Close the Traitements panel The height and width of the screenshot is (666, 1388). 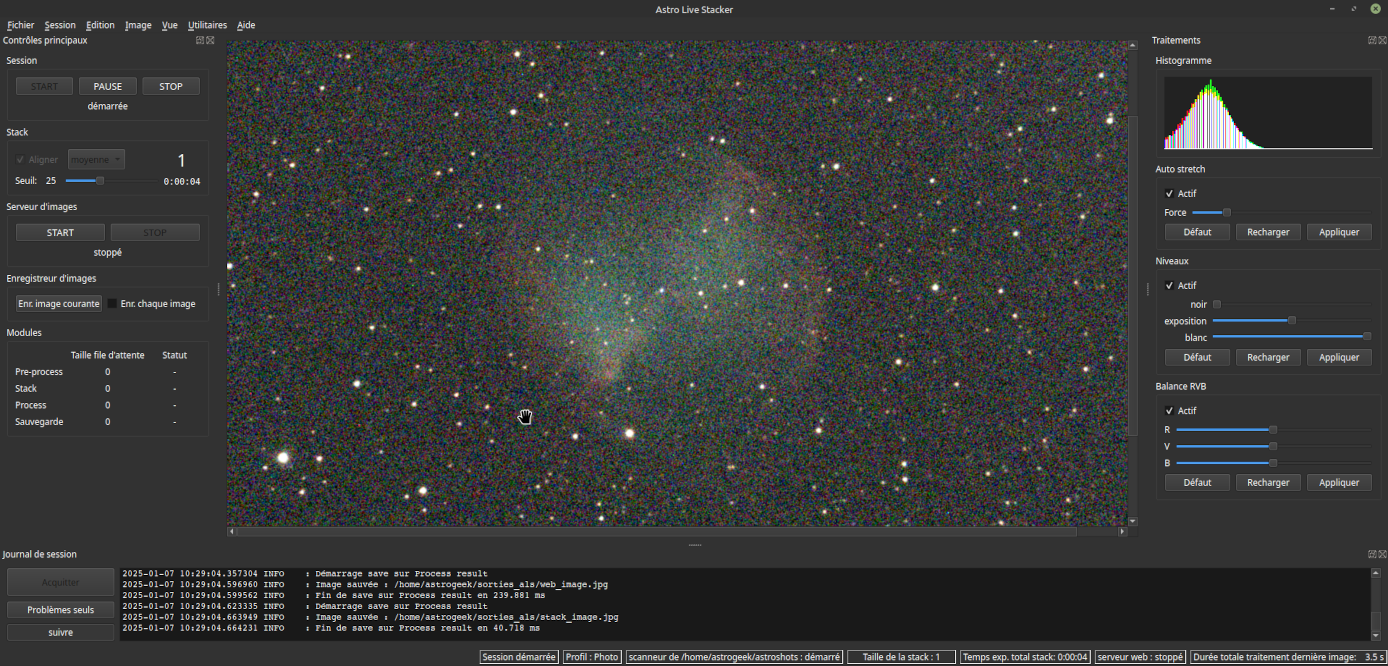click(x=1382, y=40)
